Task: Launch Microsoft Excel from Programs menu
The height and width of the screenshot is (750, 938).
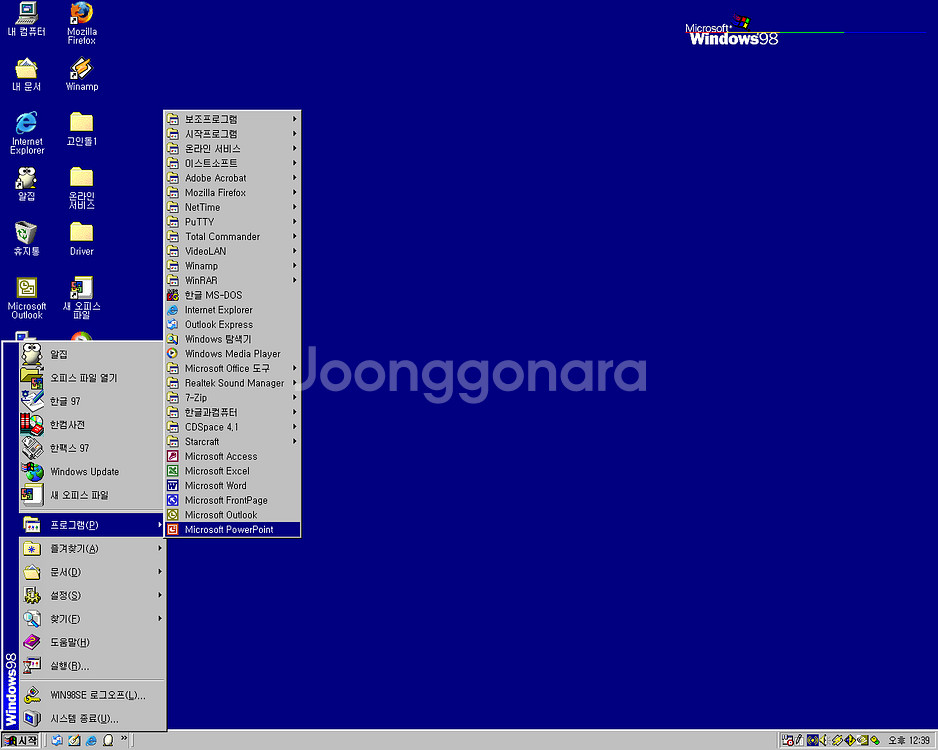Action: (233, 471)
